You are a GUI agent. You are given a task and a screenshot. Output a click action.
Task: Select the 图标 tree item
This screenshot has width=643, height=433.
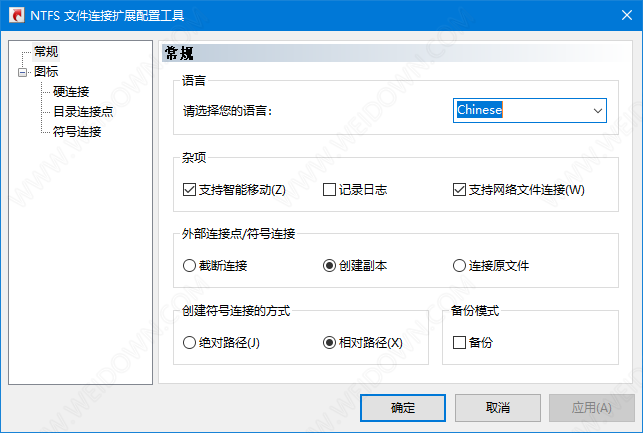pyautogui.click(x=46, y=72)
